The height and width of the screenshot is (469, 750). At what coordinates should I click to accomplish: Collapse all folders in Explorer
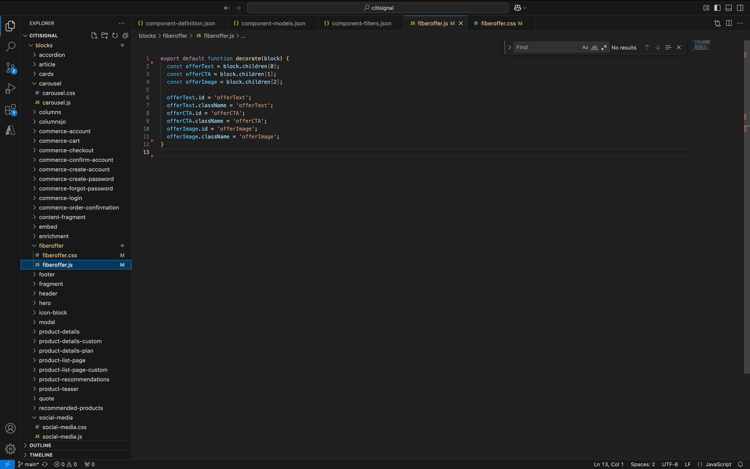(125, 35)
